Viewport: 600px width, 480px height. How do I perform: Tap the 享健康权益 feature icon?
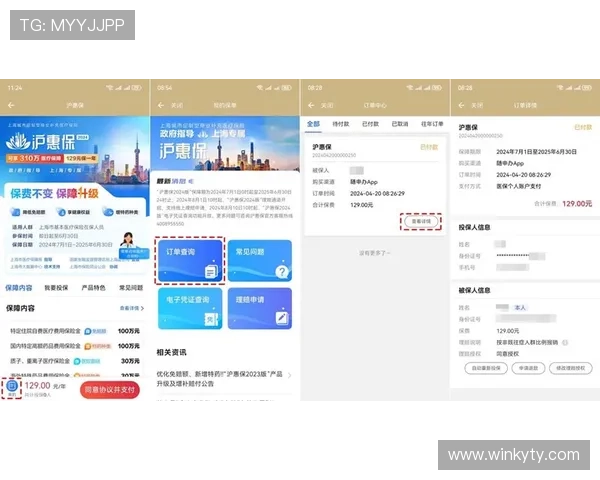pyautogui.click(x=61, y=212)
